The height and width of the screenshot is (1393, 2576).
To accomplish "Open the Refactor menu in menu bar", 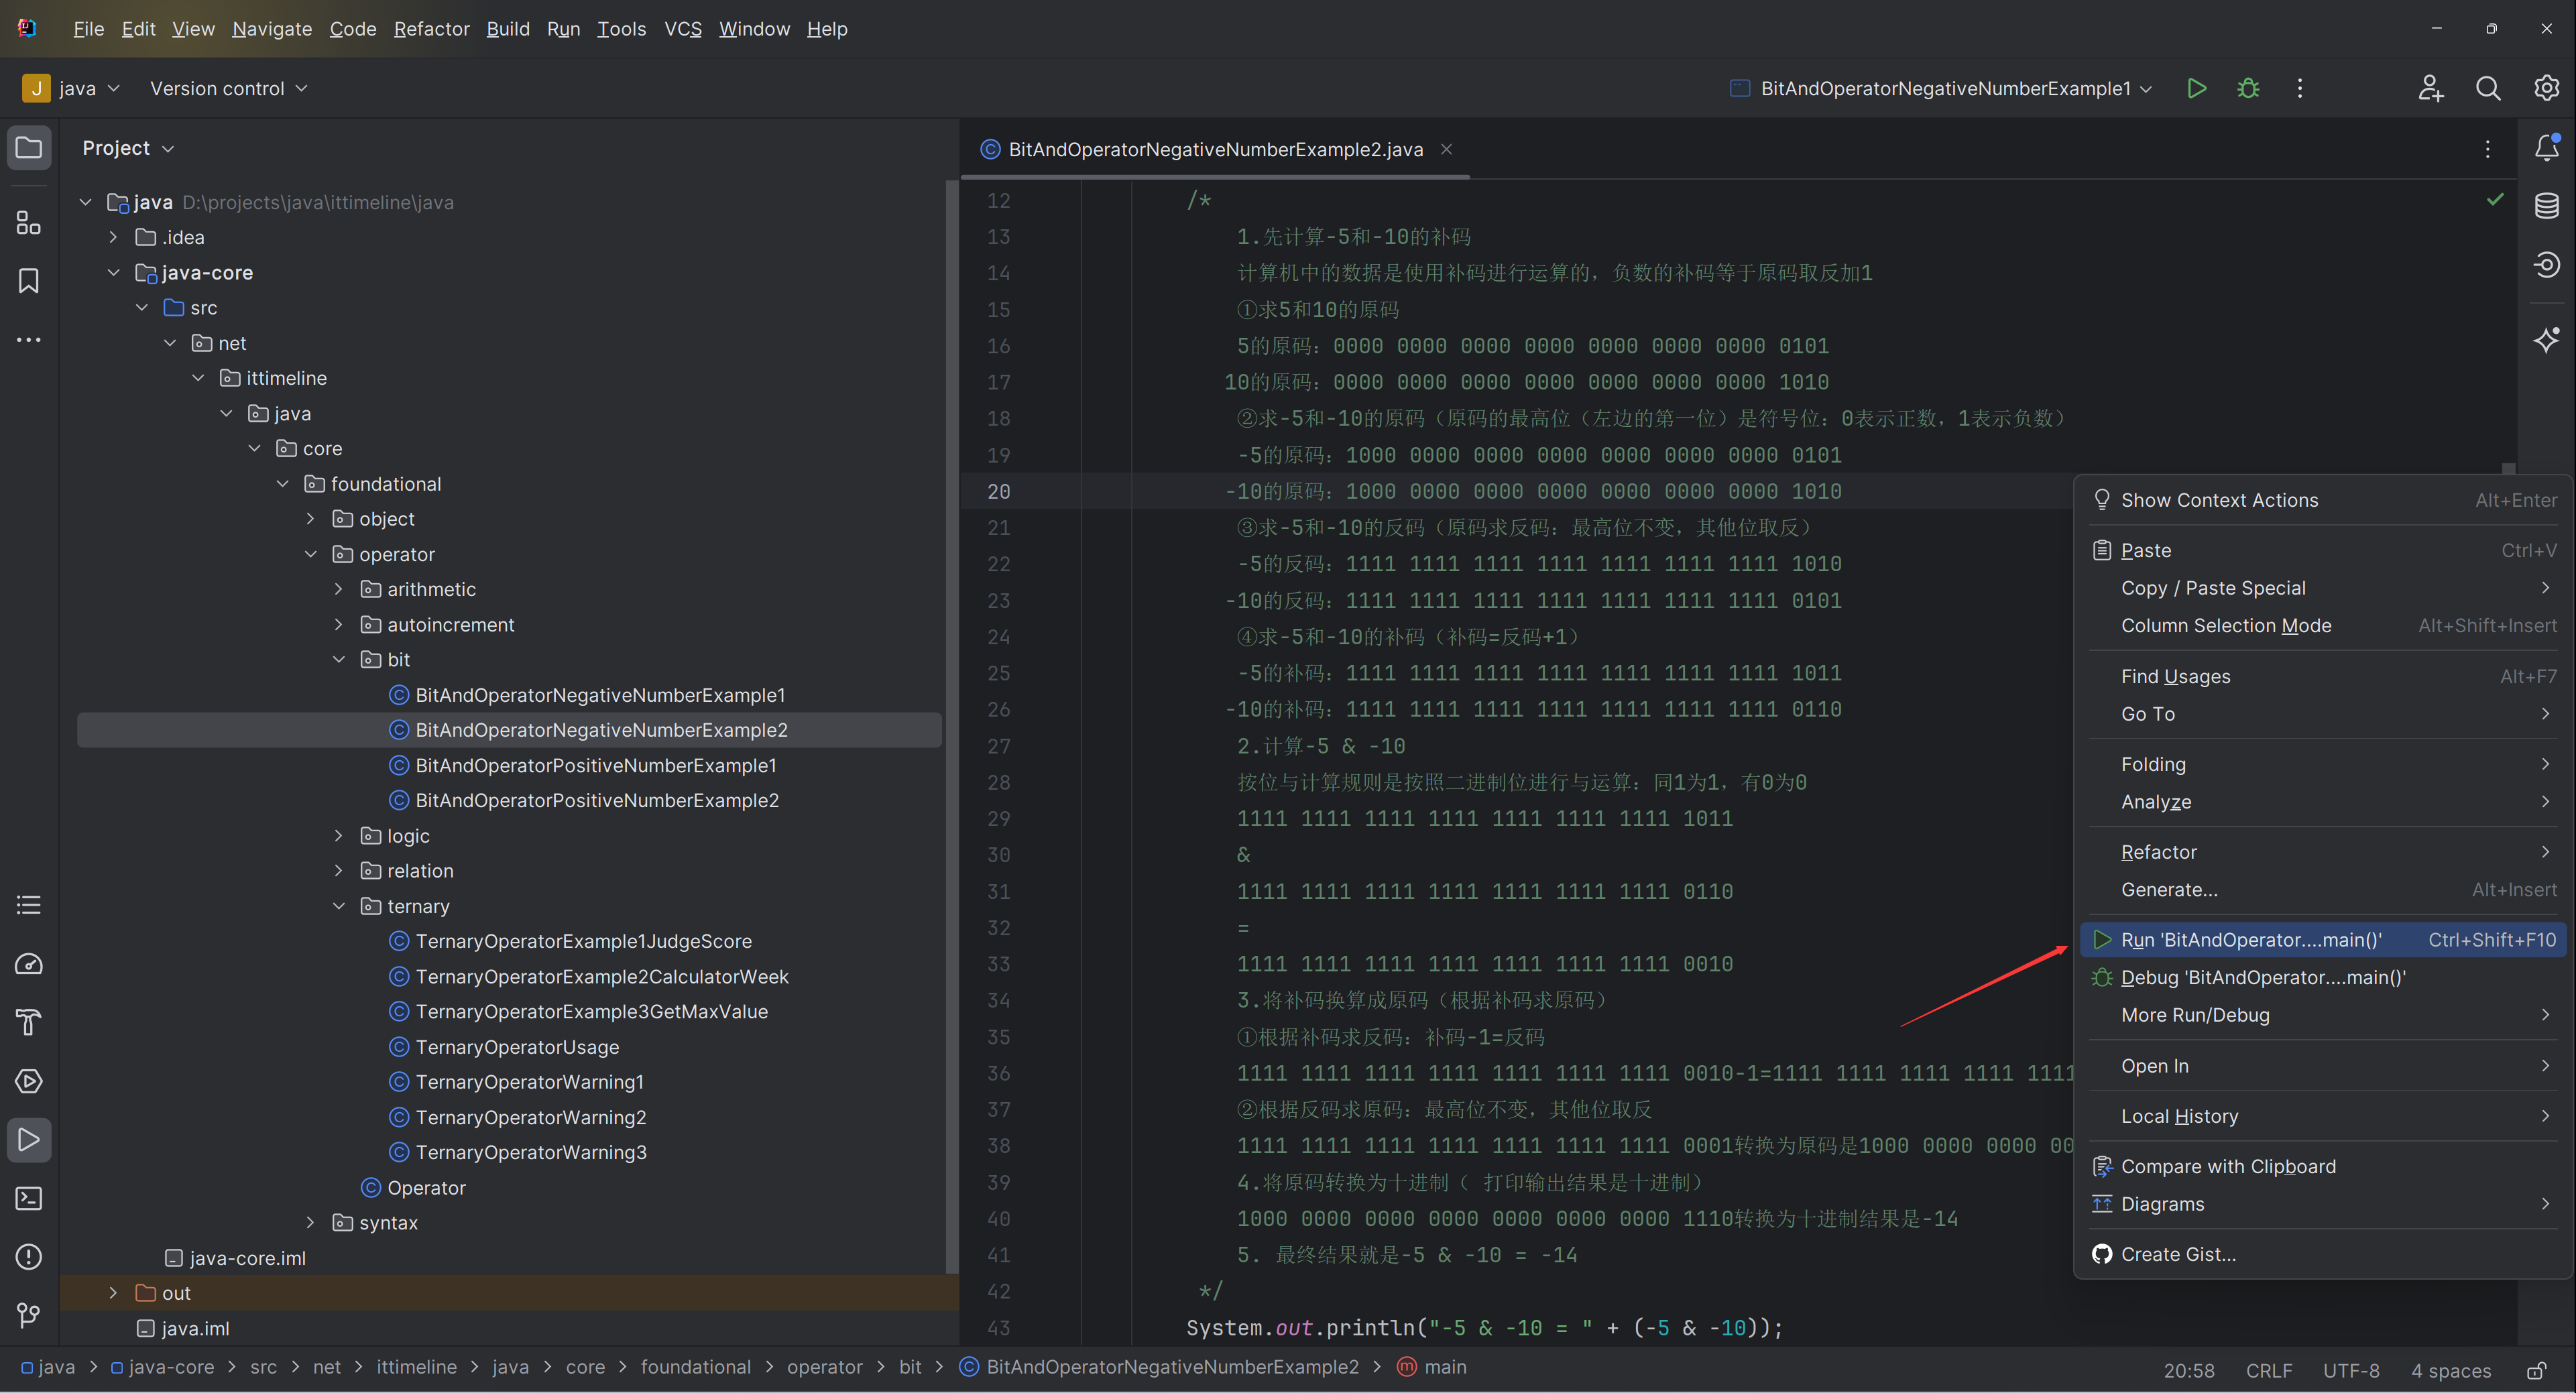I will (431, 29).
